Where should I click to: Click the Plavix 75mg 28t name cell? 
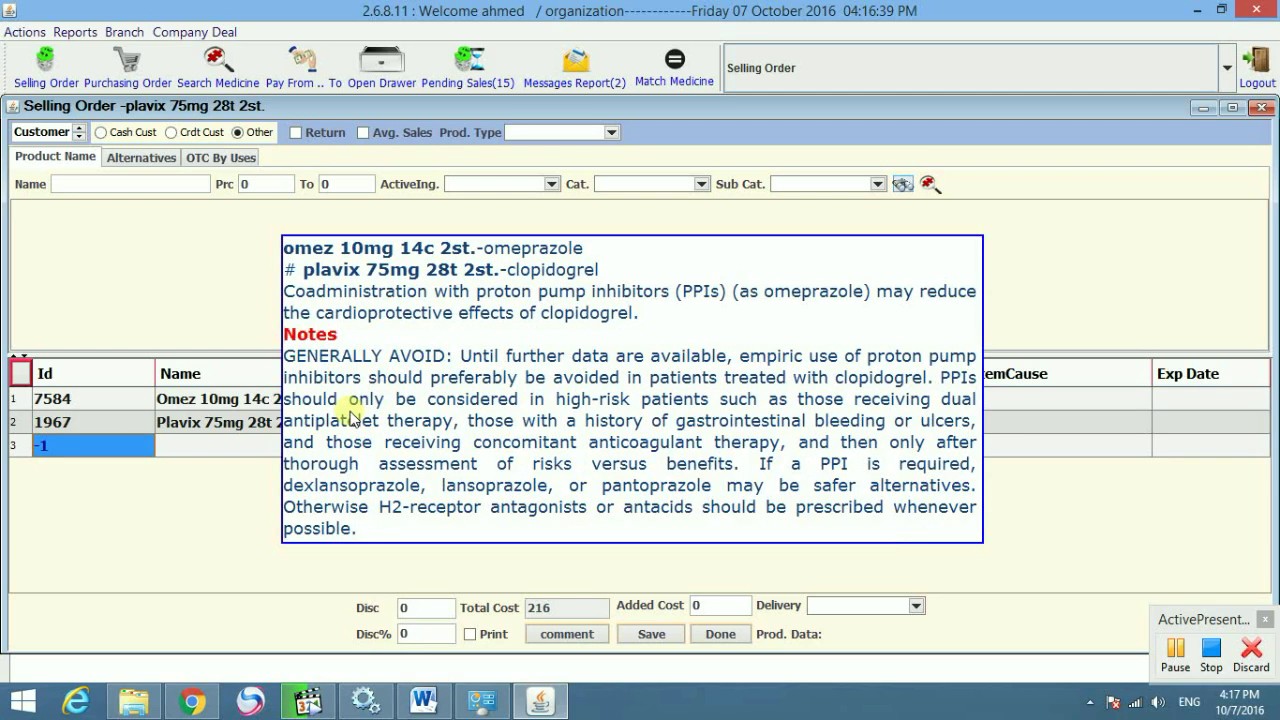218,422
